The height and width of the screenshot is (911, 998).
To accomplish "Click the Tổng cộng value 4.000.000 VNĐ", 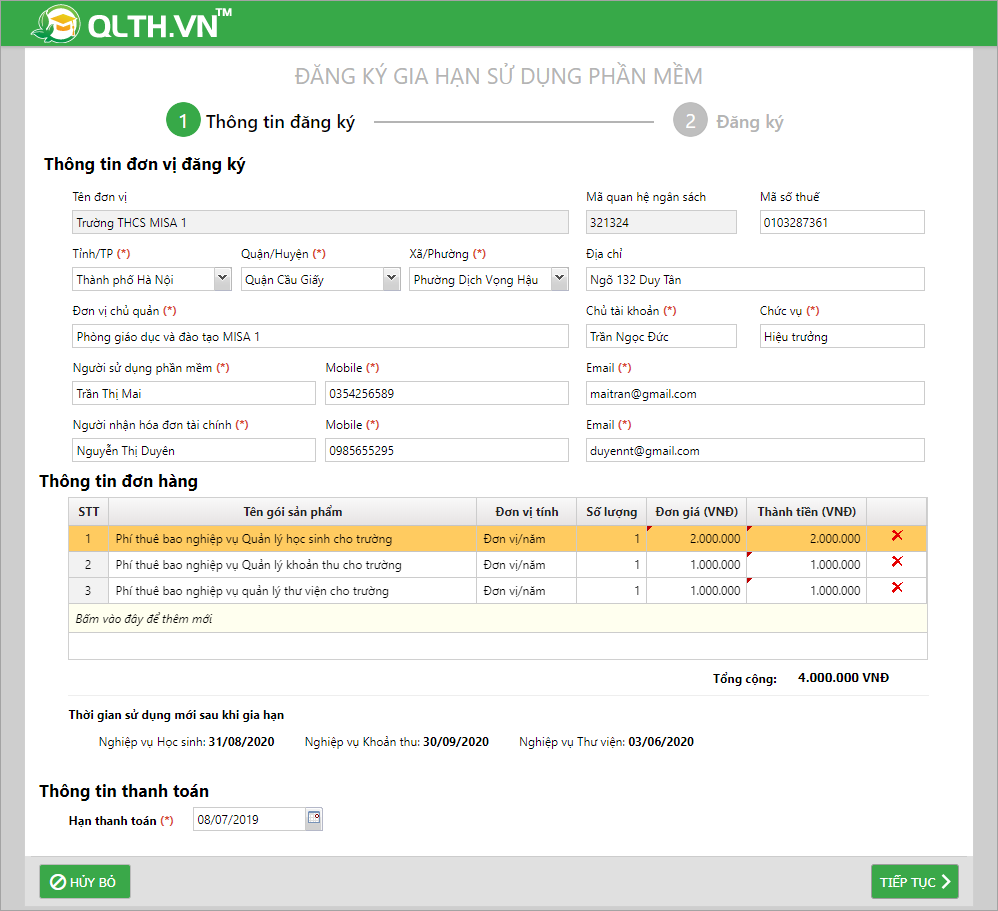I will [x=843, y=677].
